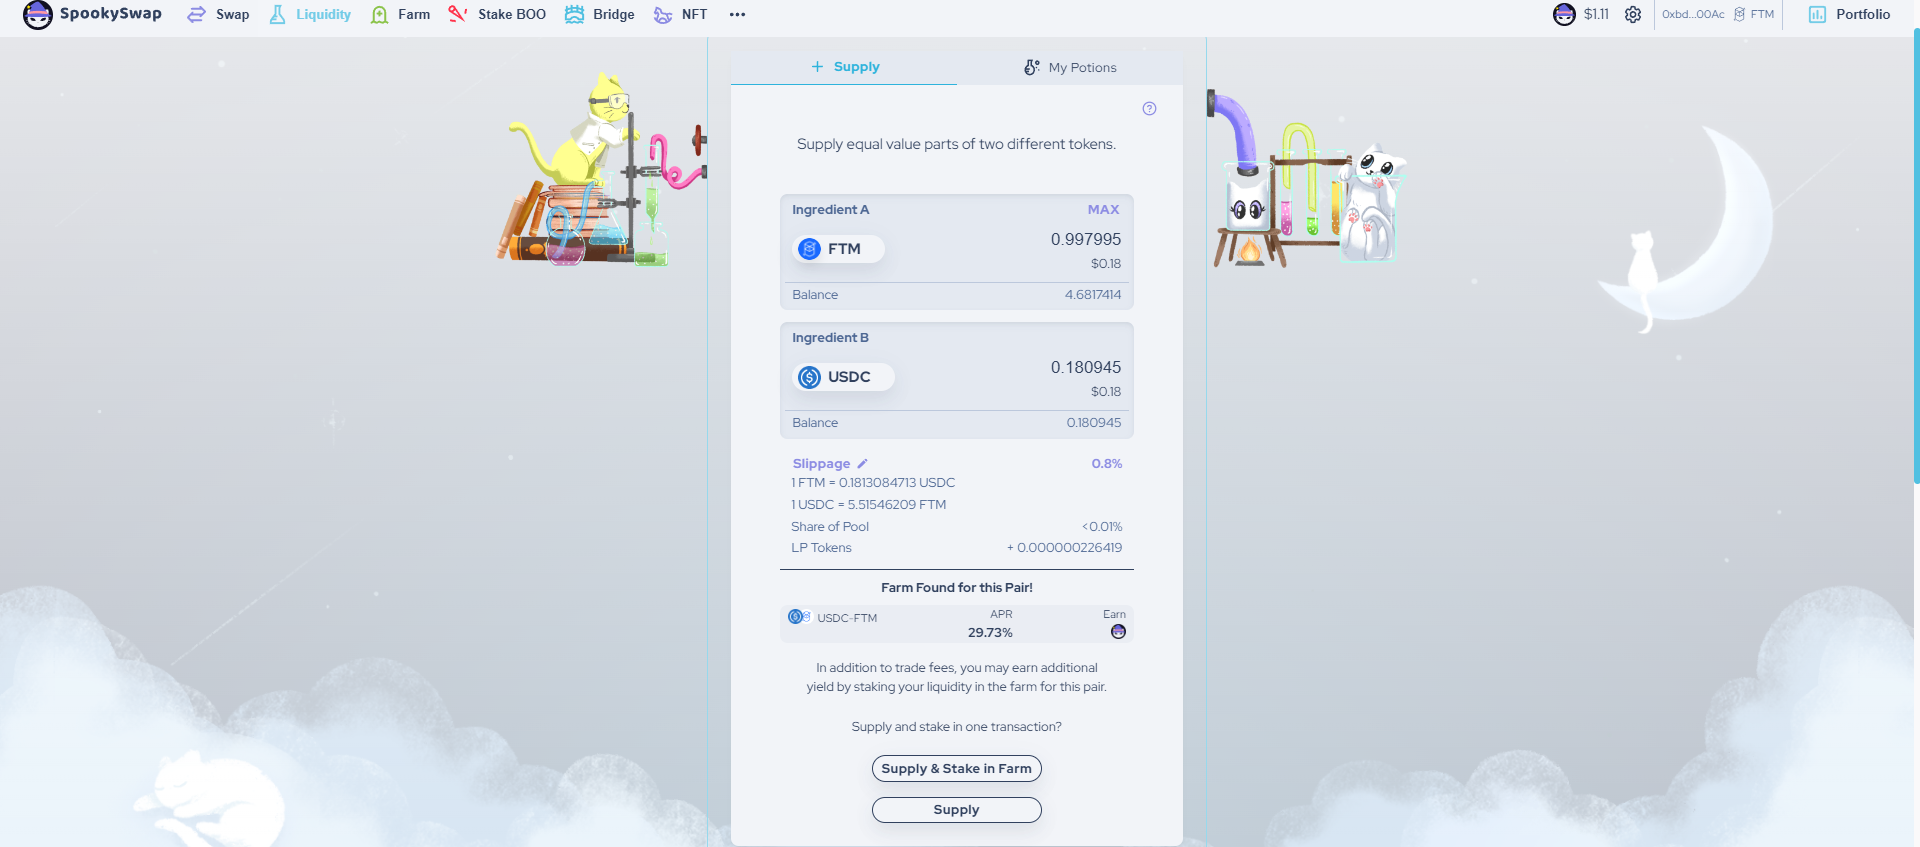This screenshot has width=1920, height=847.
Task: Click the bottom Supply button
Action: (957, 810)
